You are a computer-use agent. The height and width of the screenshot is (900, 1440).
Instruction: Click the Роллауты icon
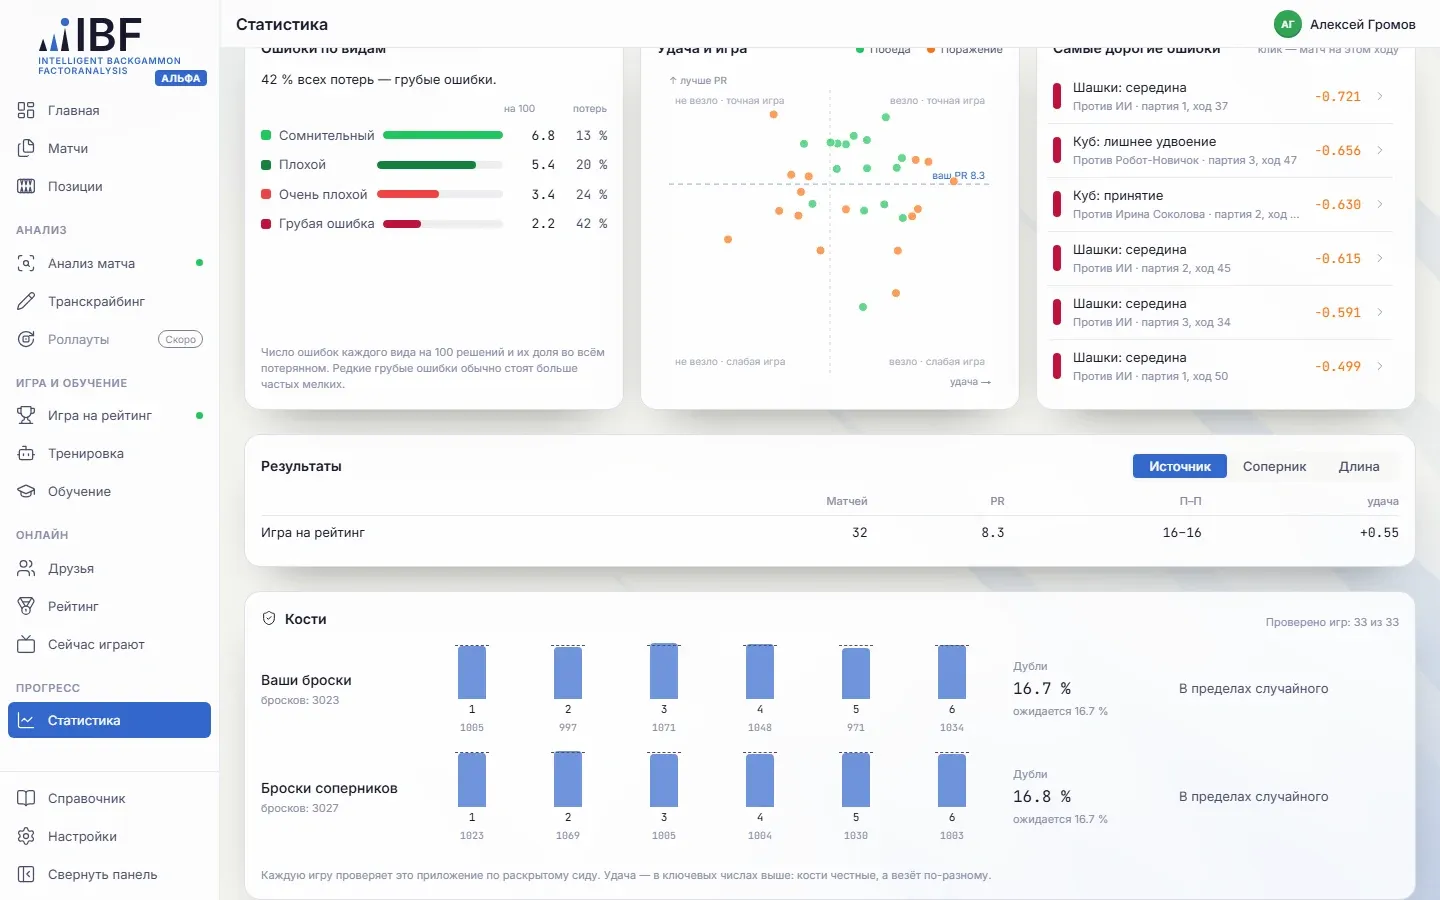(x=26, y=339)
